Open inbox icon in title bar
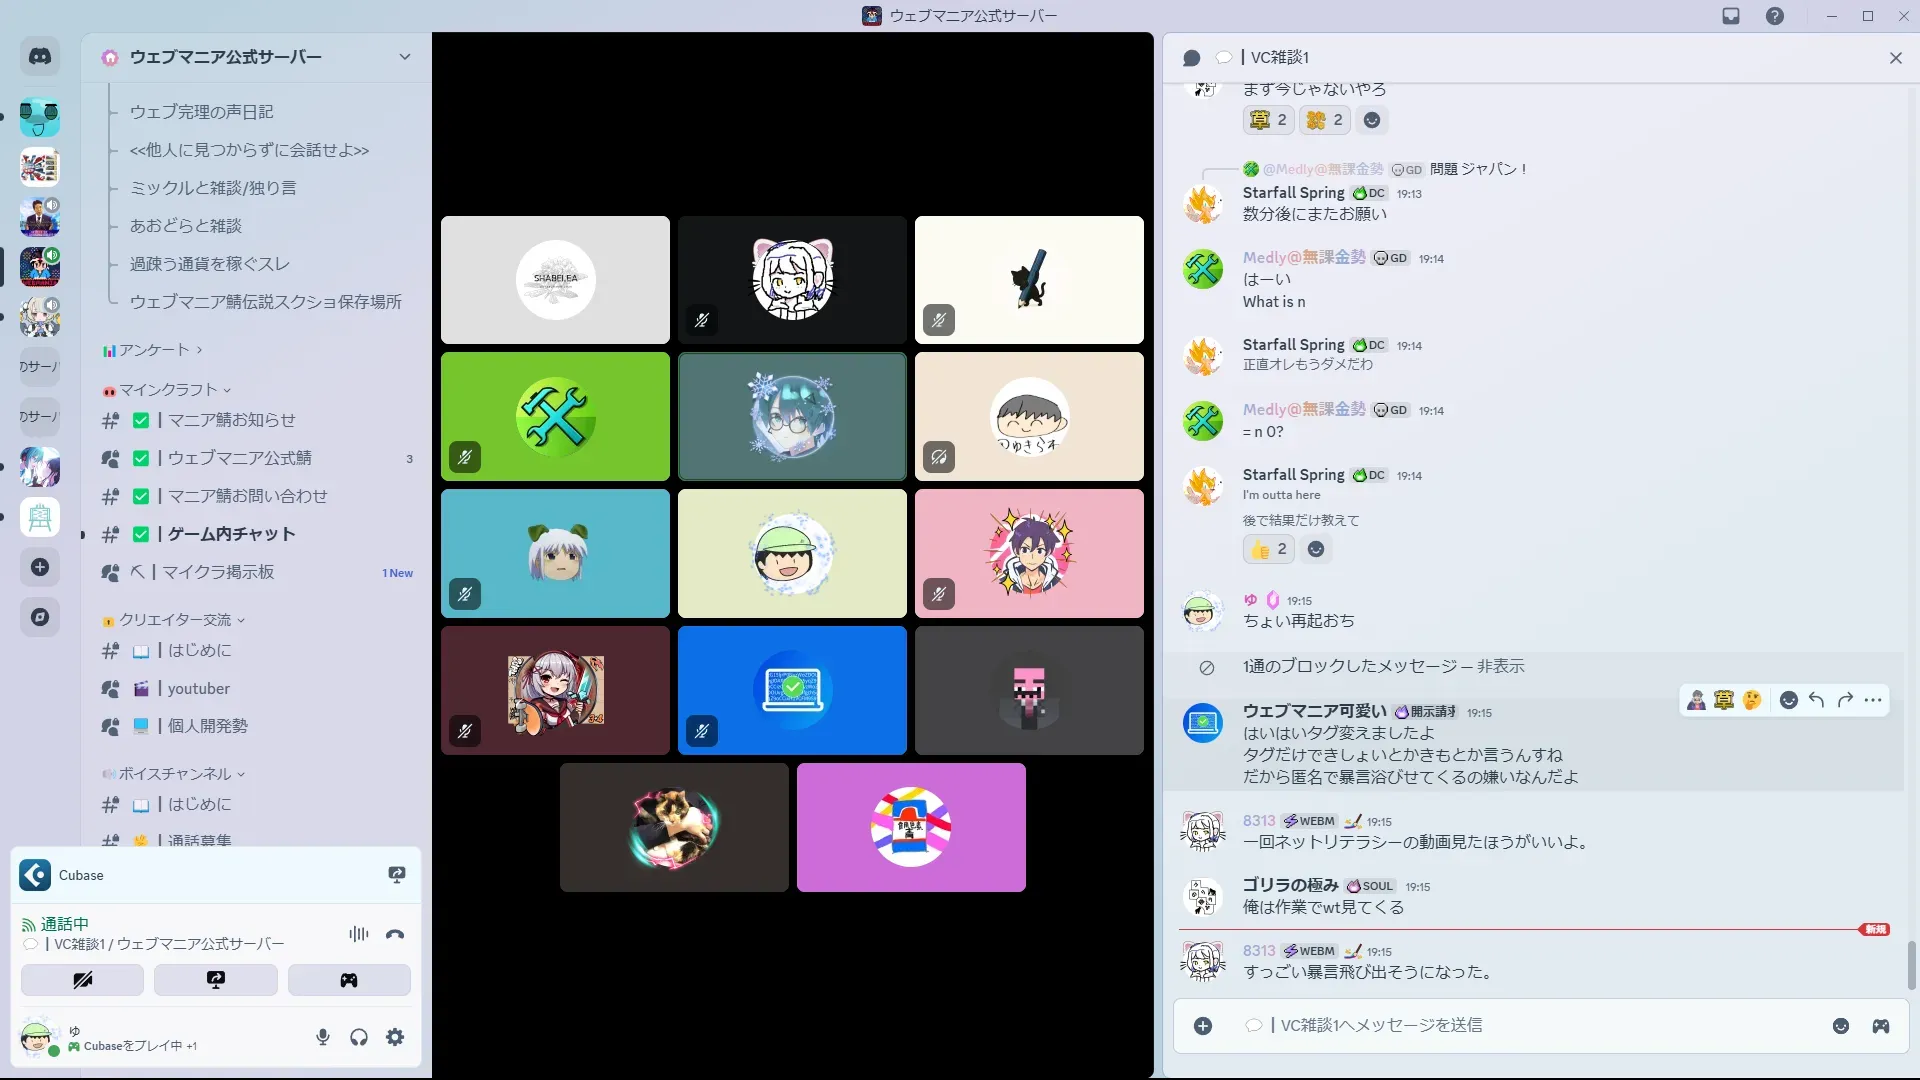The height and width of the screenshot is (1080, 1920). click(1731, 16)
